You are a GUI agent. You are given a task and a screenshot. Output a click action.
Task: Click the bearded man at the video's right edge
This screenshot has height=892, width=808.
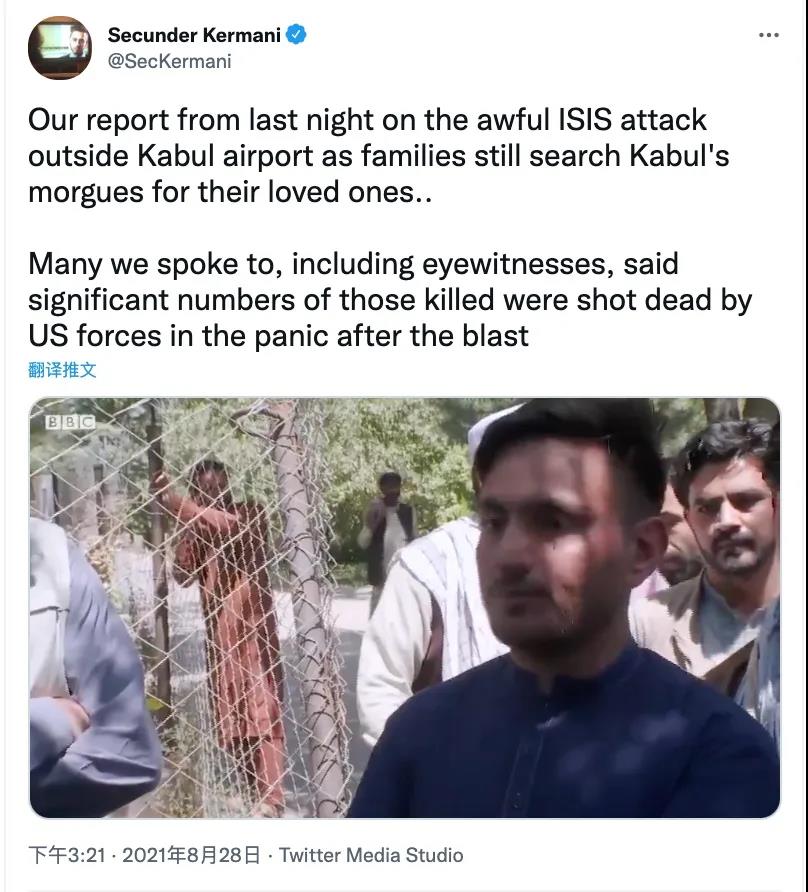[x=723, y=569]
